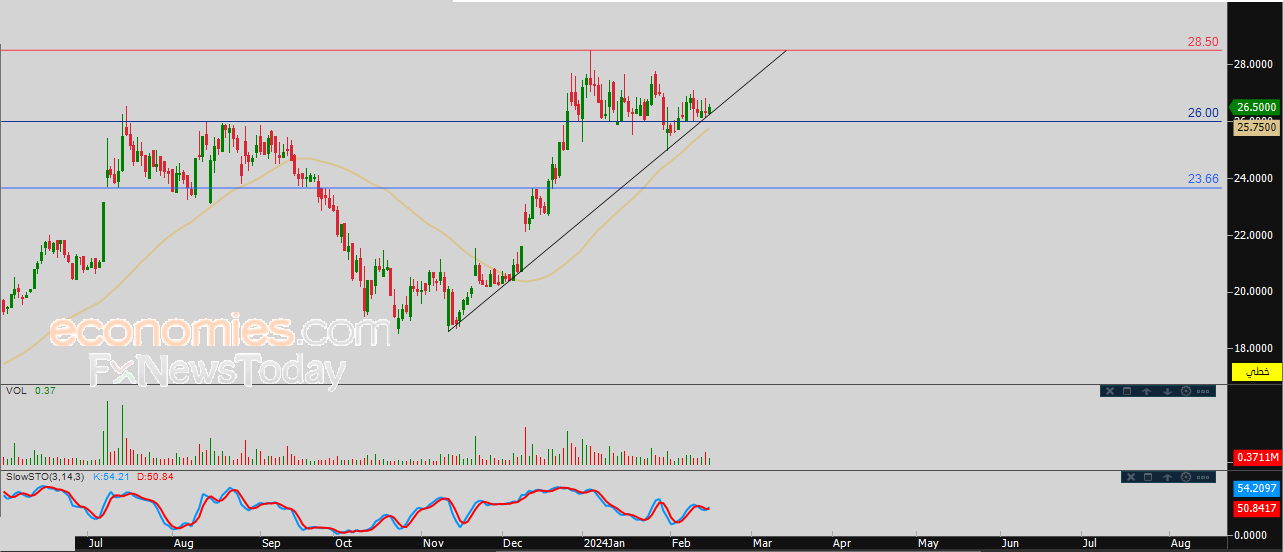Viewport: 1283px width, 552px height.
Task: Click the Aug date axis label near Sep
Action: click(x=183, y=543)
